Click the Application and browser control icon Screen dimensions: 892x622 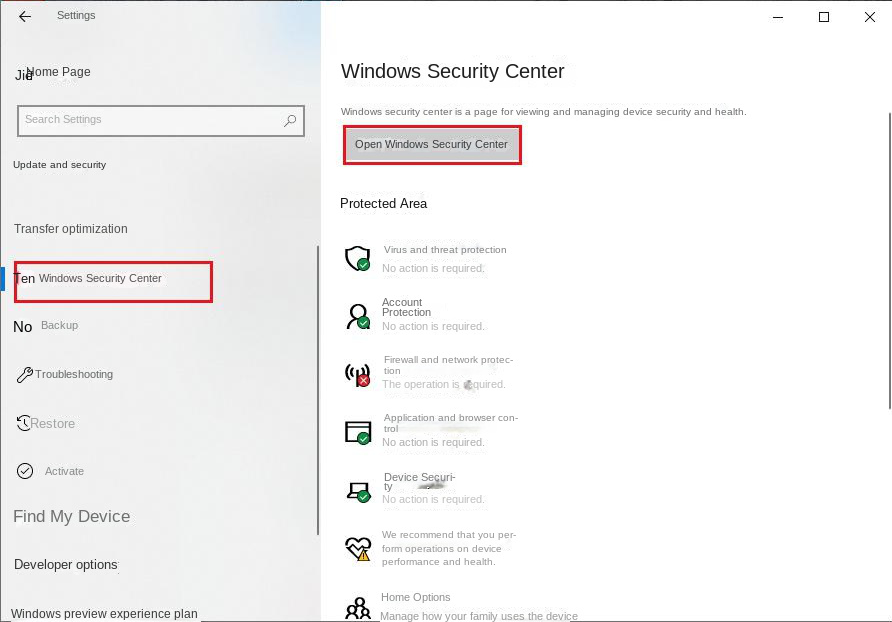357,432
